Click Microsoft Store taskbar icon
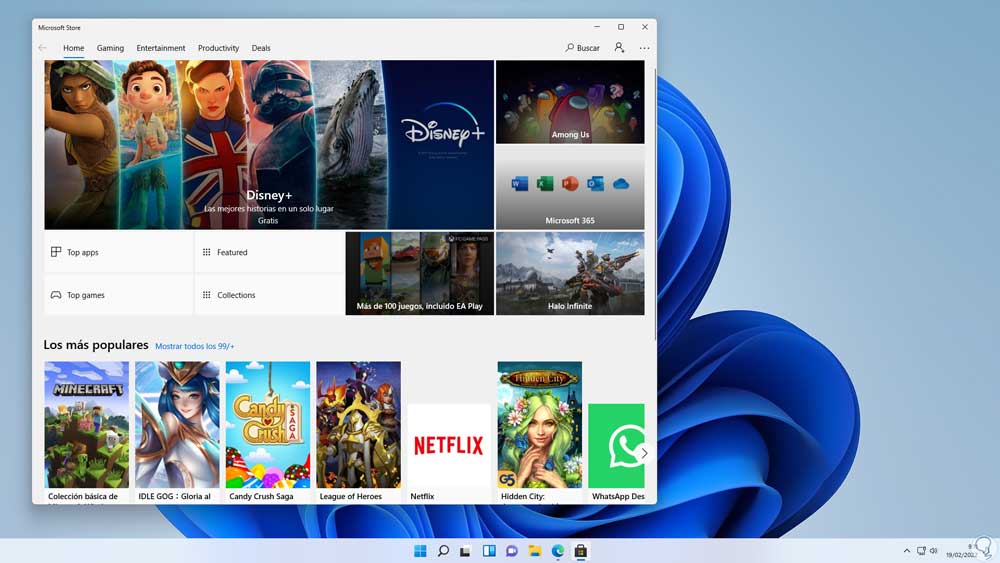Image resolution: width=1000 pixels, height=563 pixels. coord(580,551)
